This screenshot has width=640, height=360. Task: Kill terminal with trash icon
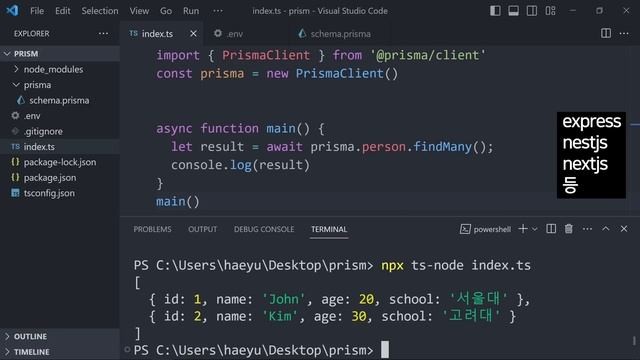(x=569, y=229)
